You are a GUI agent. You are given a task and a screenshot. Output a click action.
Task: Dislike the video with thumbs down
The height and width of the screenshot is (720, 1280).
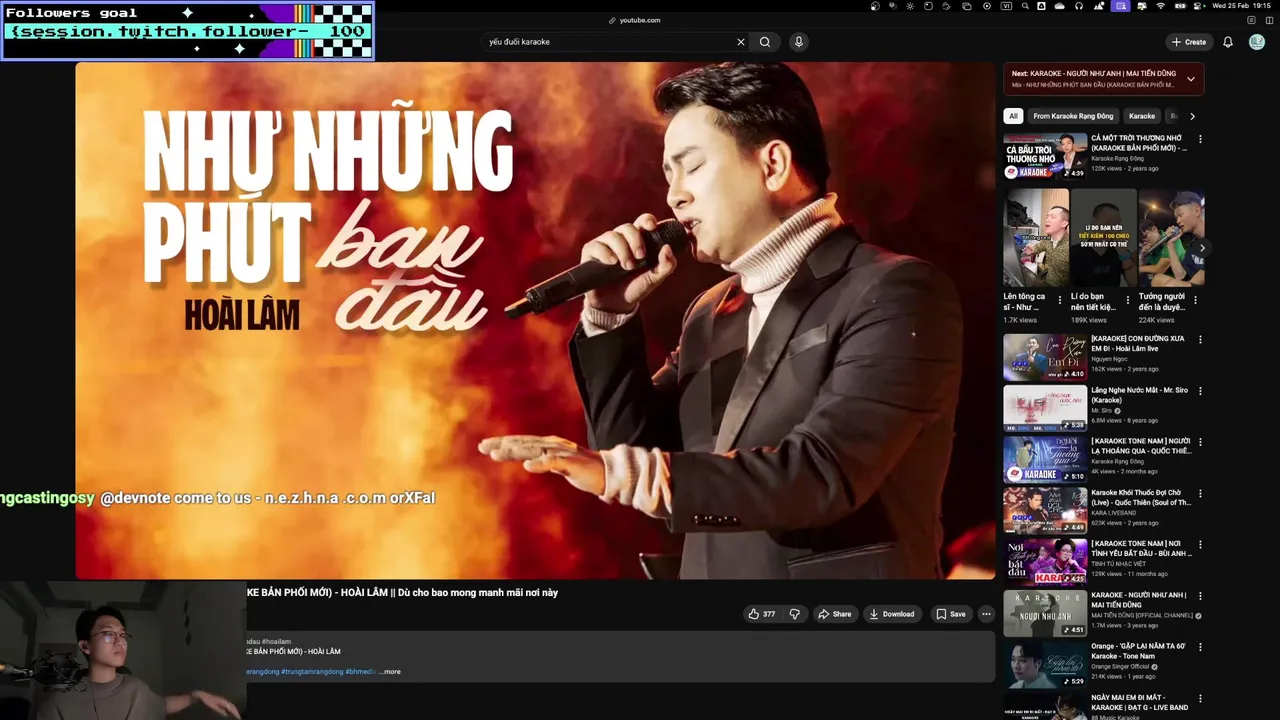pos(795,614)
